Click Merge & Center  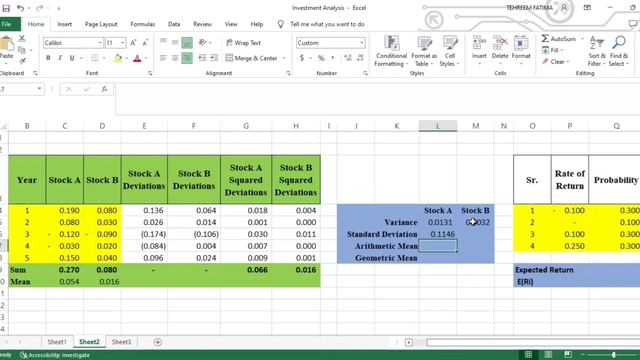(251, 58)
